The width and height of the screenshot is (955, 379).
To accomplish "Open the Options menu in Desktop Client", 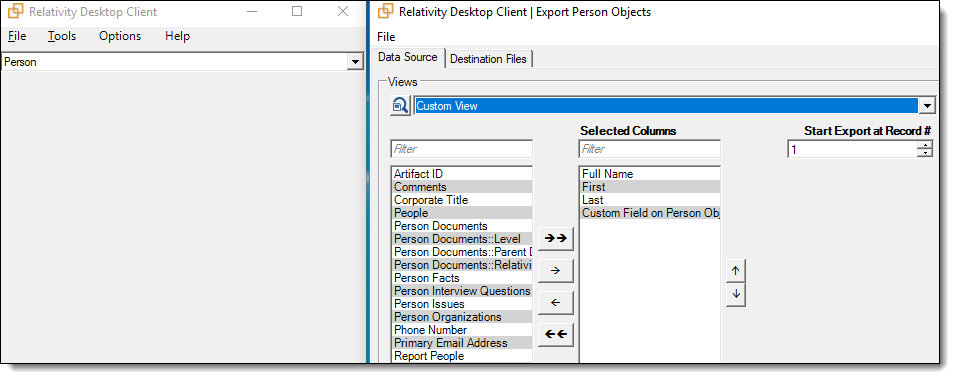I will click(x=120, y=36).
